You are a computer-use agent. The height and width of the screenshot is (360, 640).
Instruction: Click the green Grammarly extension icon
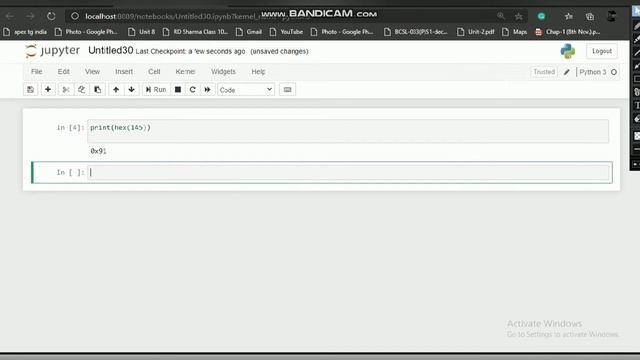coord(542,16)
